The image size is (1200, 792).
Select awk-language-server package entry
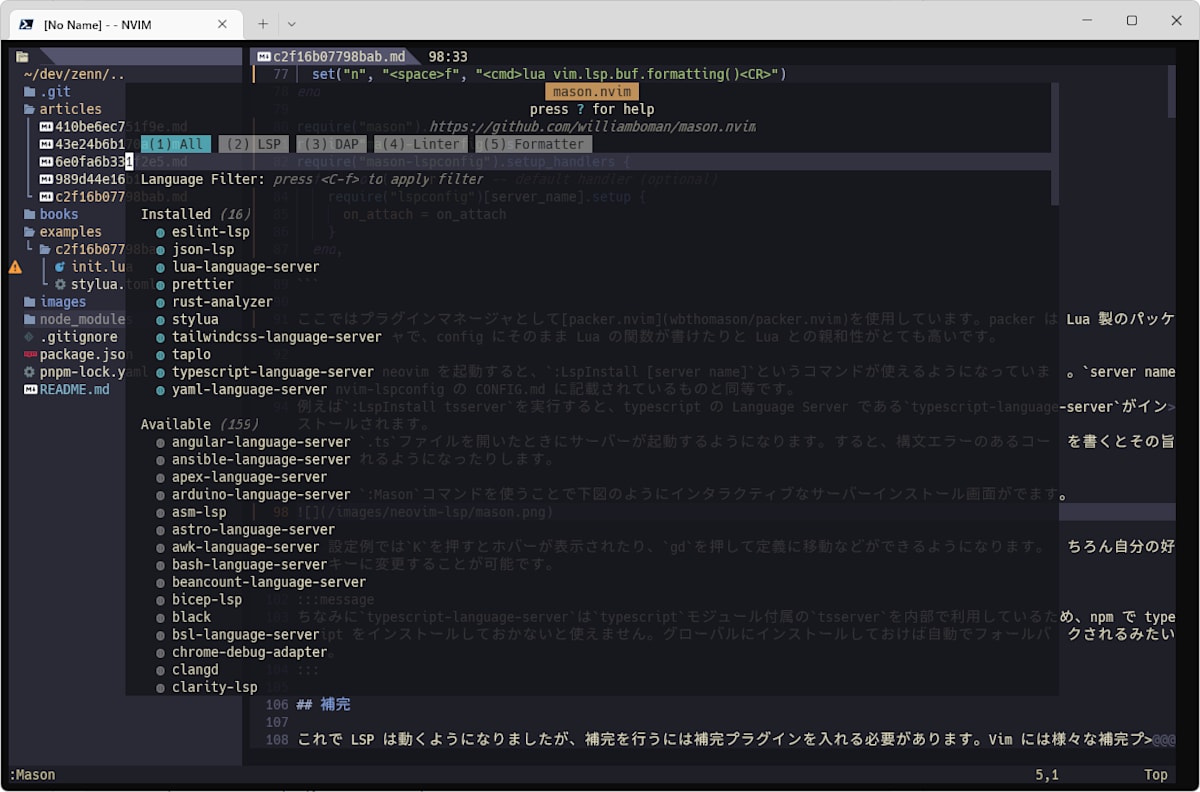pos(245,547)
